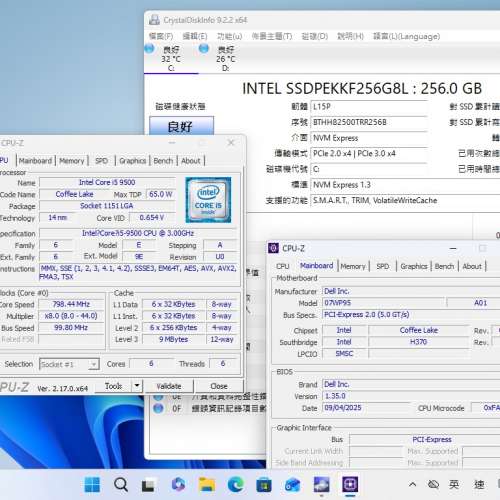
Task: Open 佈景主題(T) menu
Action: 272,36
